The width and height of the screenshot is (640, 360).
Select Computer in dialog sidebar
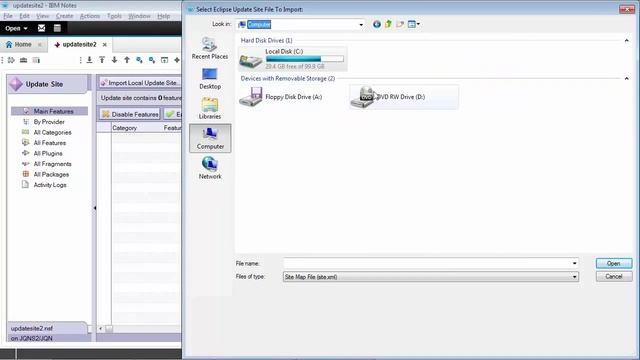pyautogui.click(x=210, y=138)
